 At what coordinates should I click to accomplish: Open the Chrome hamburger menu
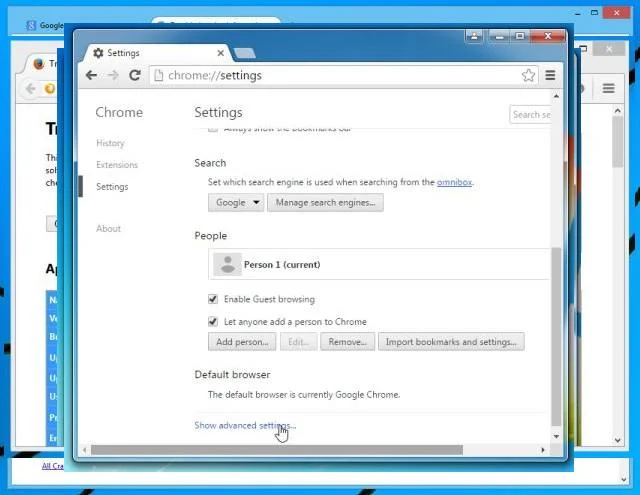pos(550,75)
